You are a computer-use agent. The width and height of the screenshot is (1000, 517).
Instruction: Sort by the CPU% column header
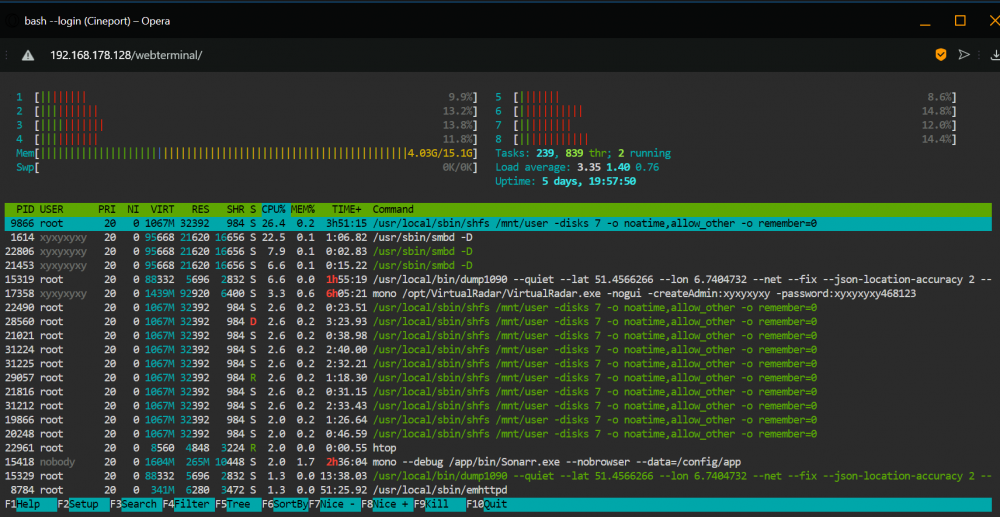click(274, 209)
